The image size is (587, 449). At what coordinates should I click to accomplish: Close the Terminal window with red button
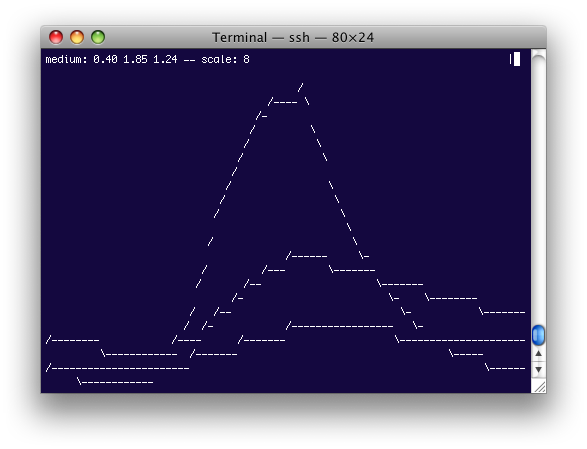56,37
